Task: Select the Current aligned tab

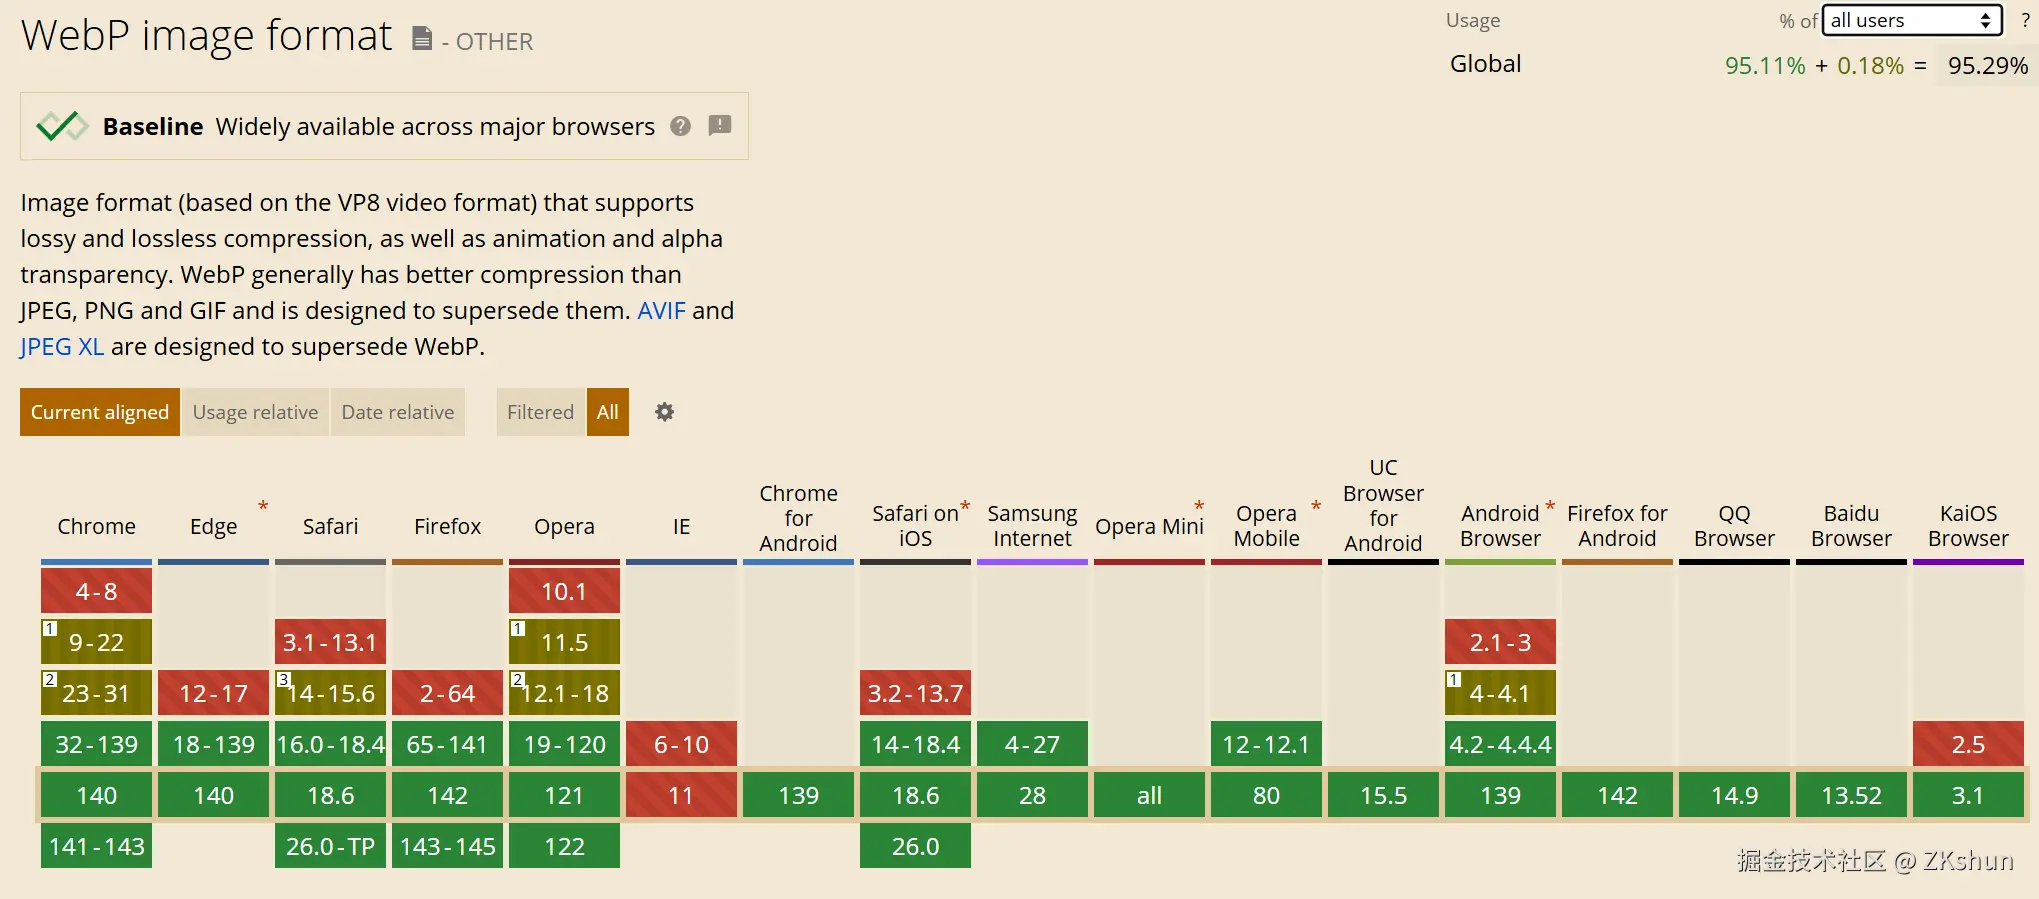Action: pyautogui.click(x=100, y=412)
